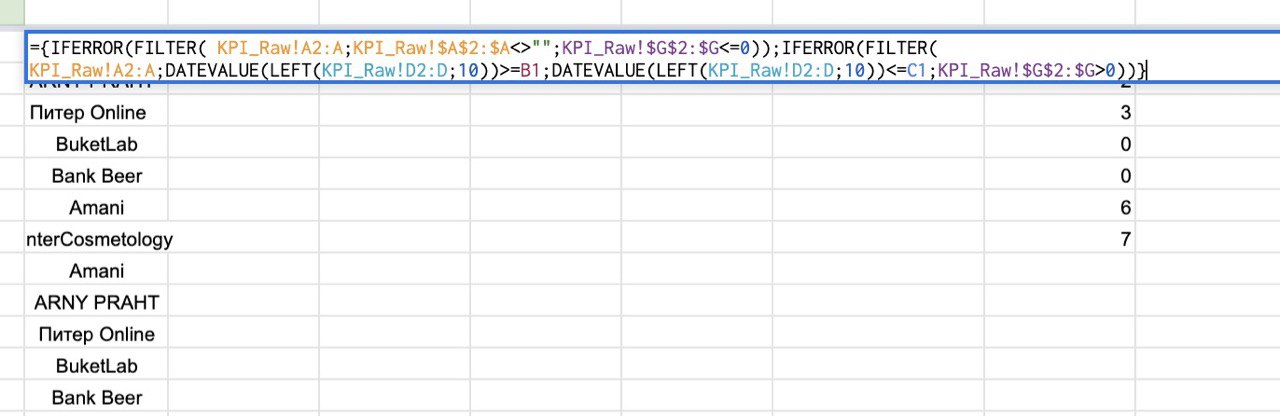This screenshot has height=416, width=1280.
Task: Select the BuketLab cell below the lower Питер Online
Action: pos(97,366)
